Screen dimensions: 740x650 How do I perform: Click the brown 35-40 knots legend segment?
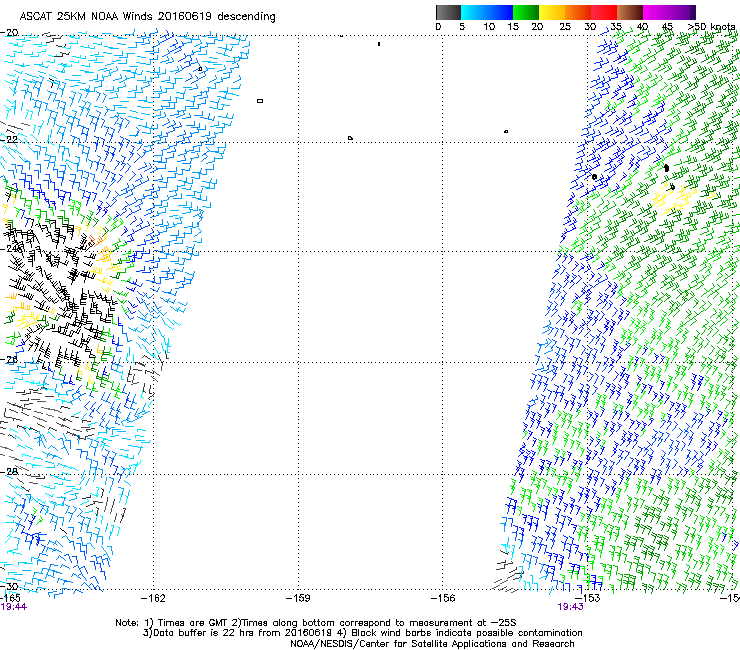(x=630, y=12)
